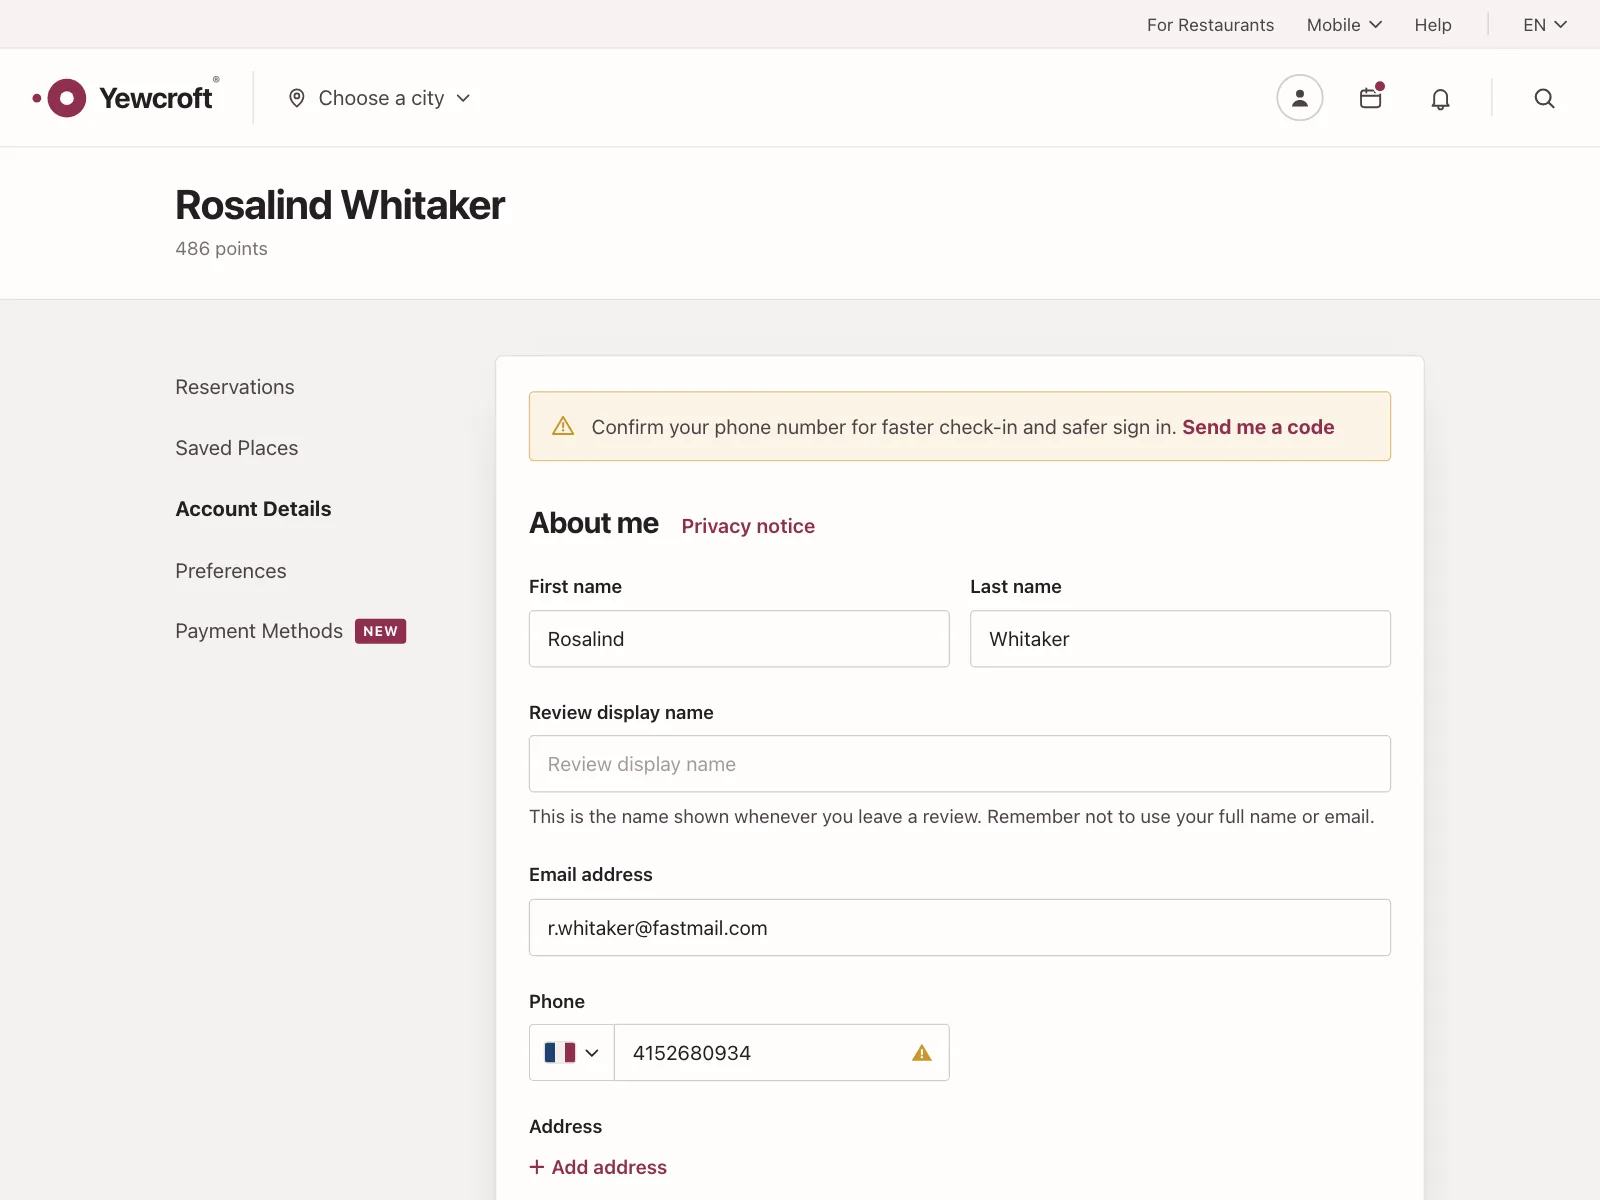Expand the Choose a city dropdown
Screen dimensions: 1600x1200
coord(379,98)
